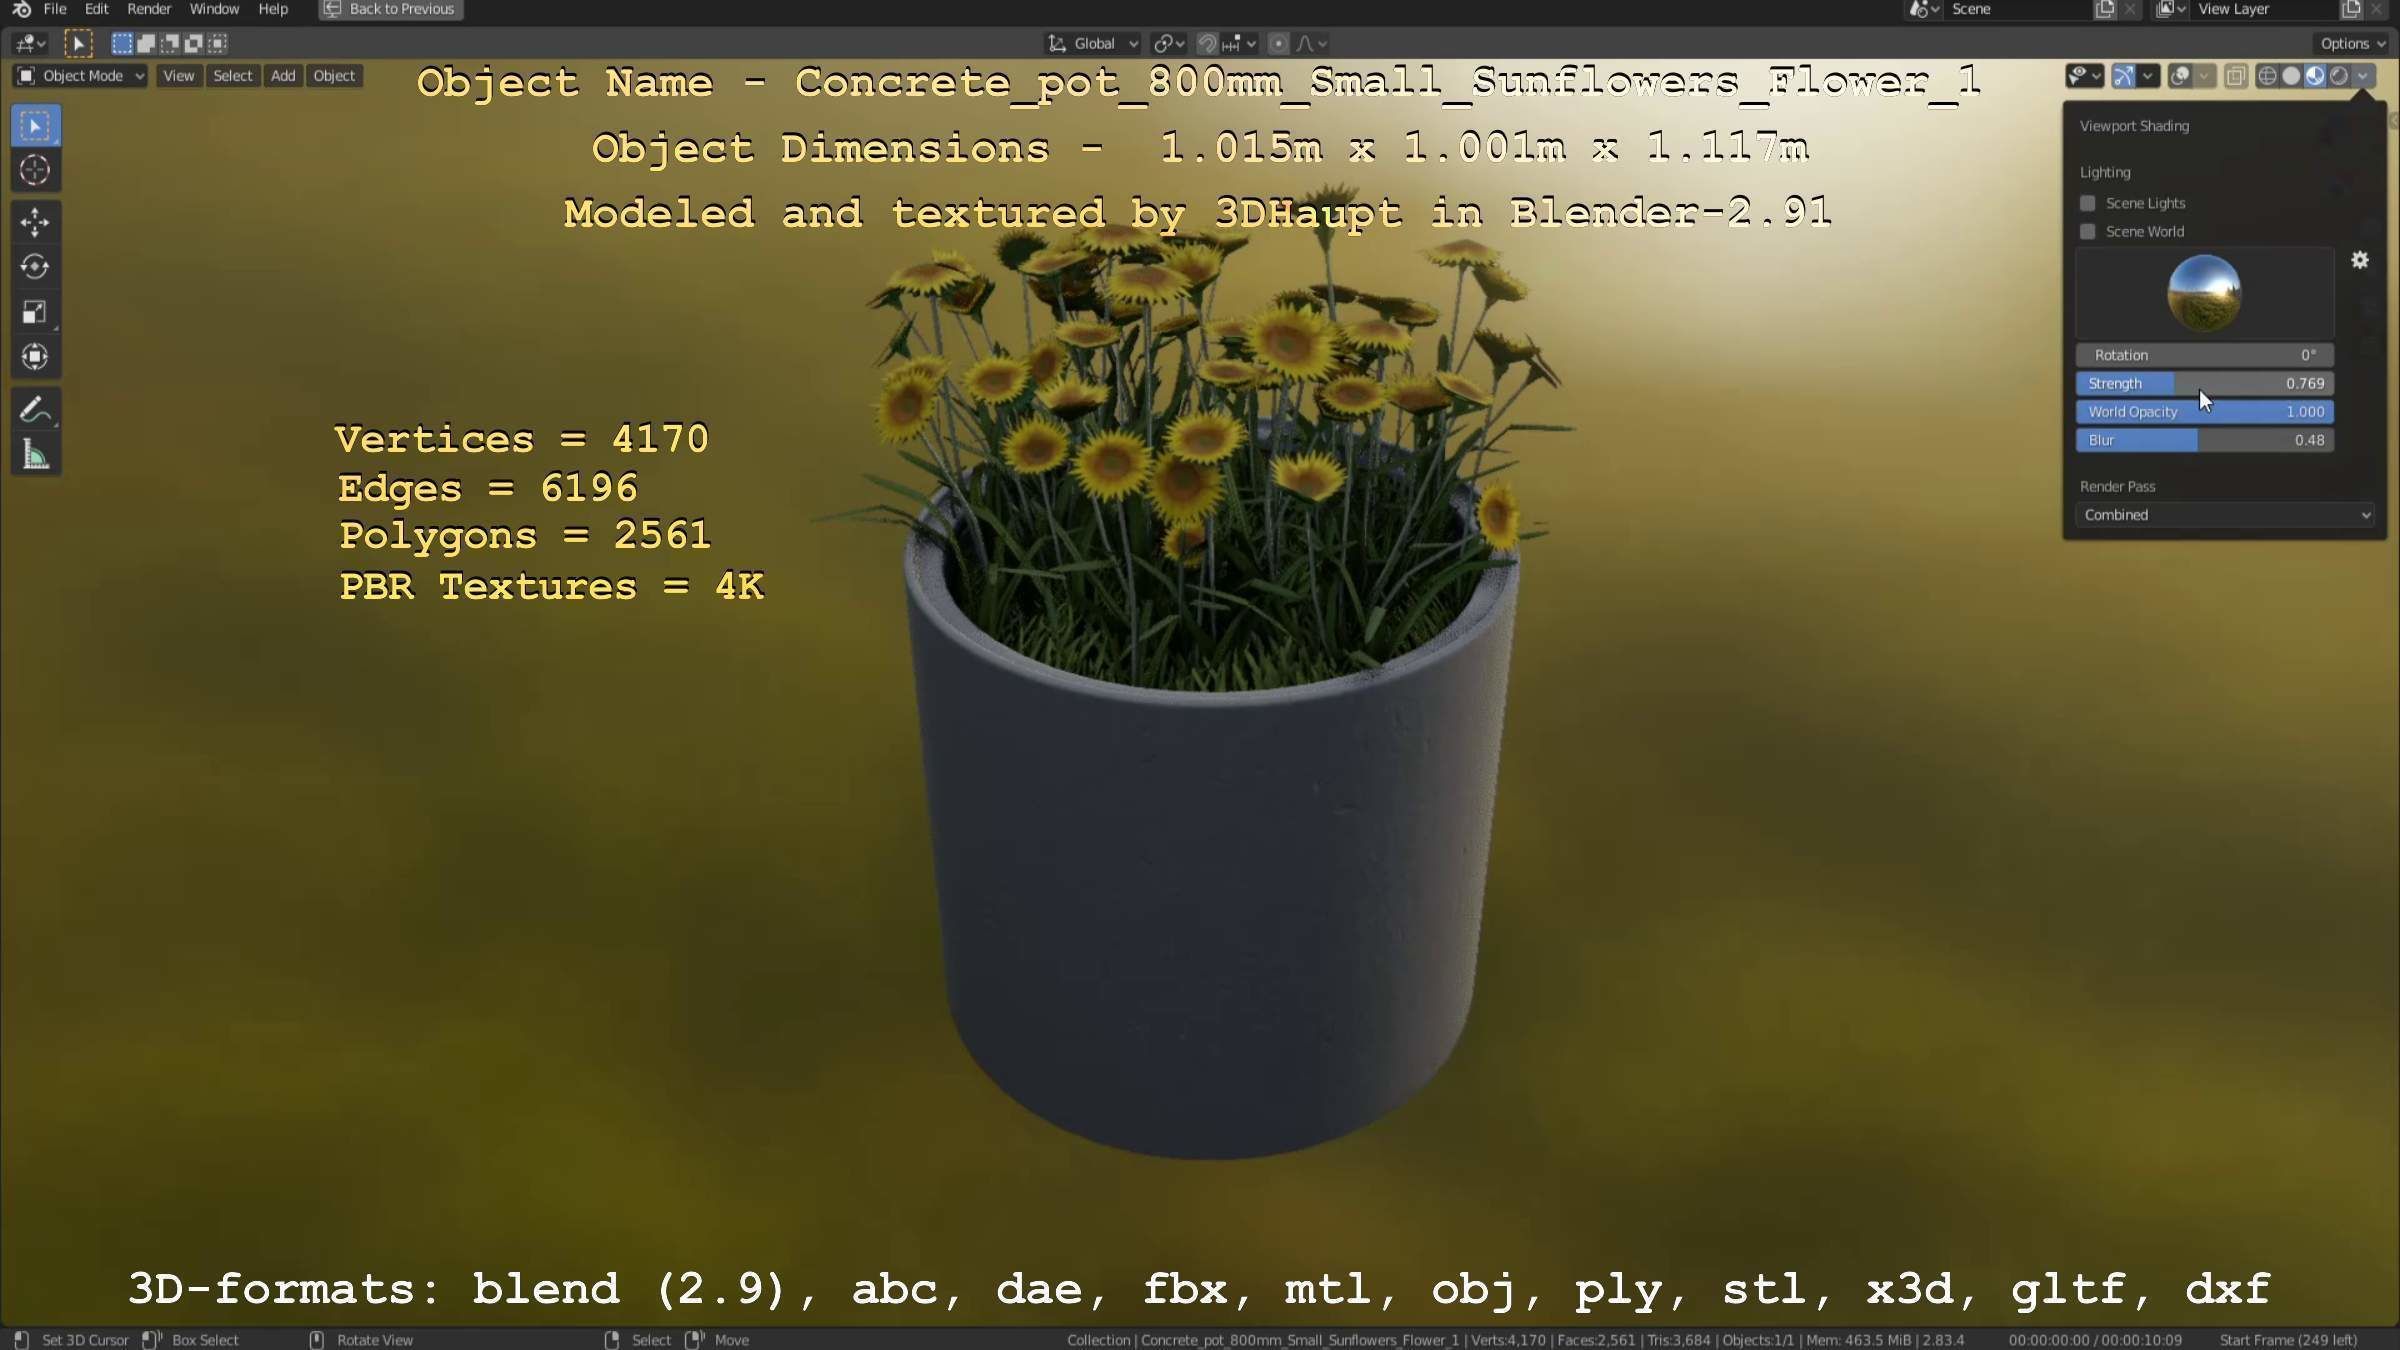Open Scene browse dropdown icon
The image size is (2400, 1350).
pyautogui.click(x=1923, y=9)
